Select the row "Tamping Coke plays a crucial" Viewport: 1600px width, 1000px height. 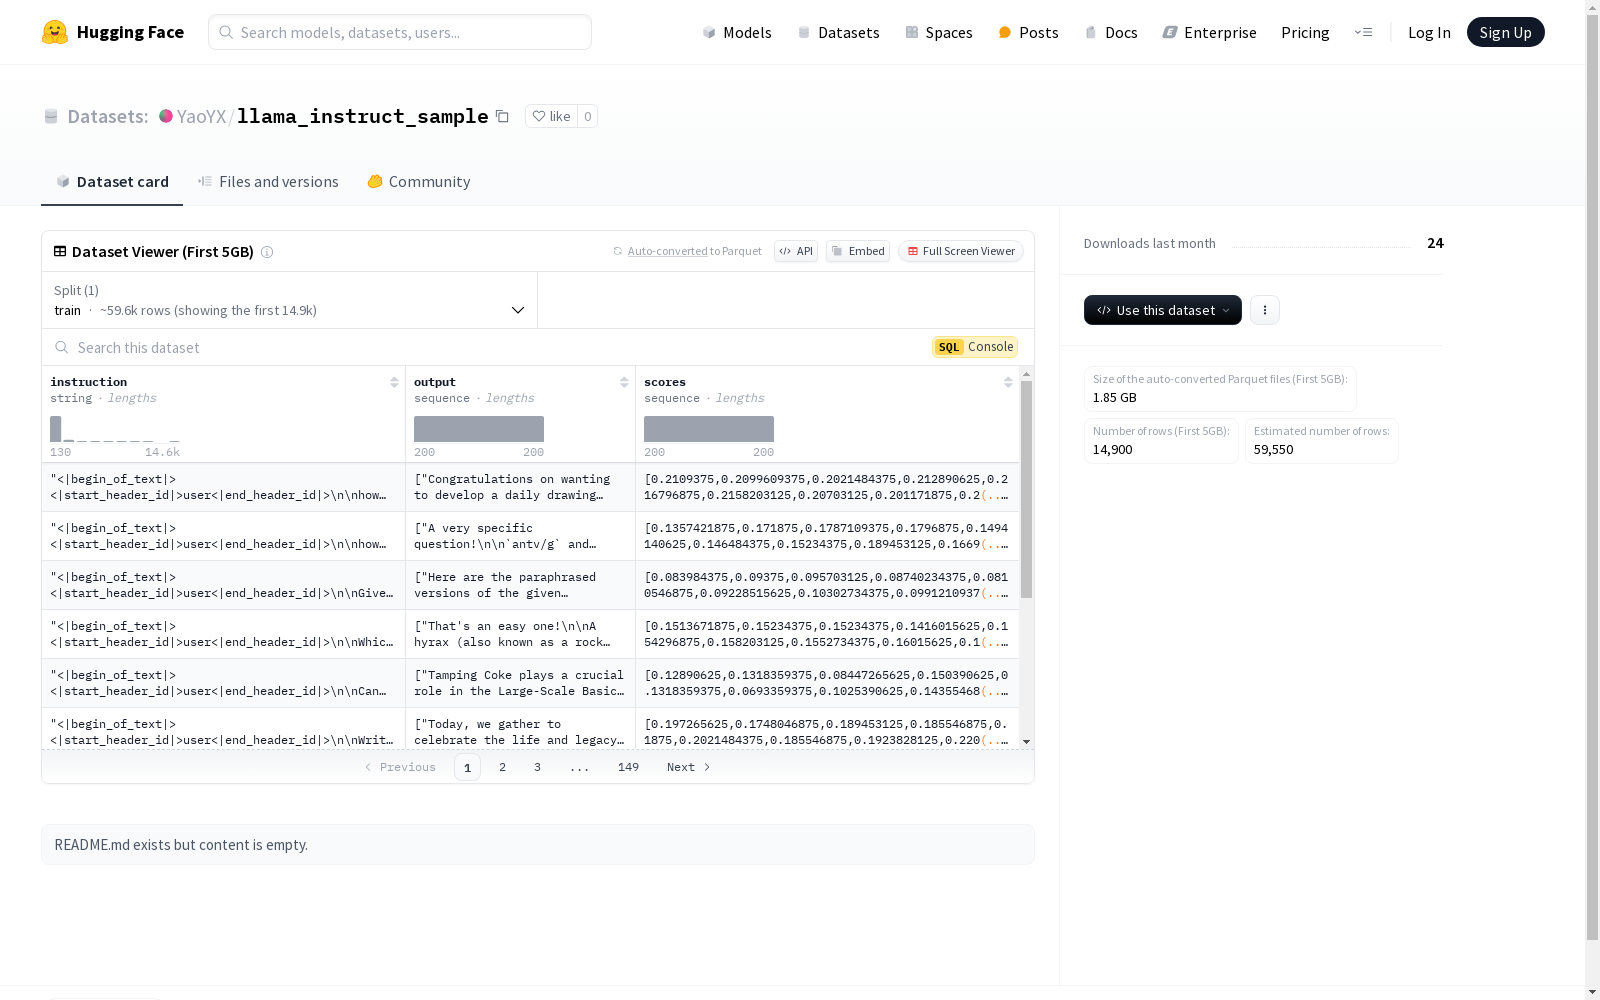pyautogui.click(x=530, y=683)
